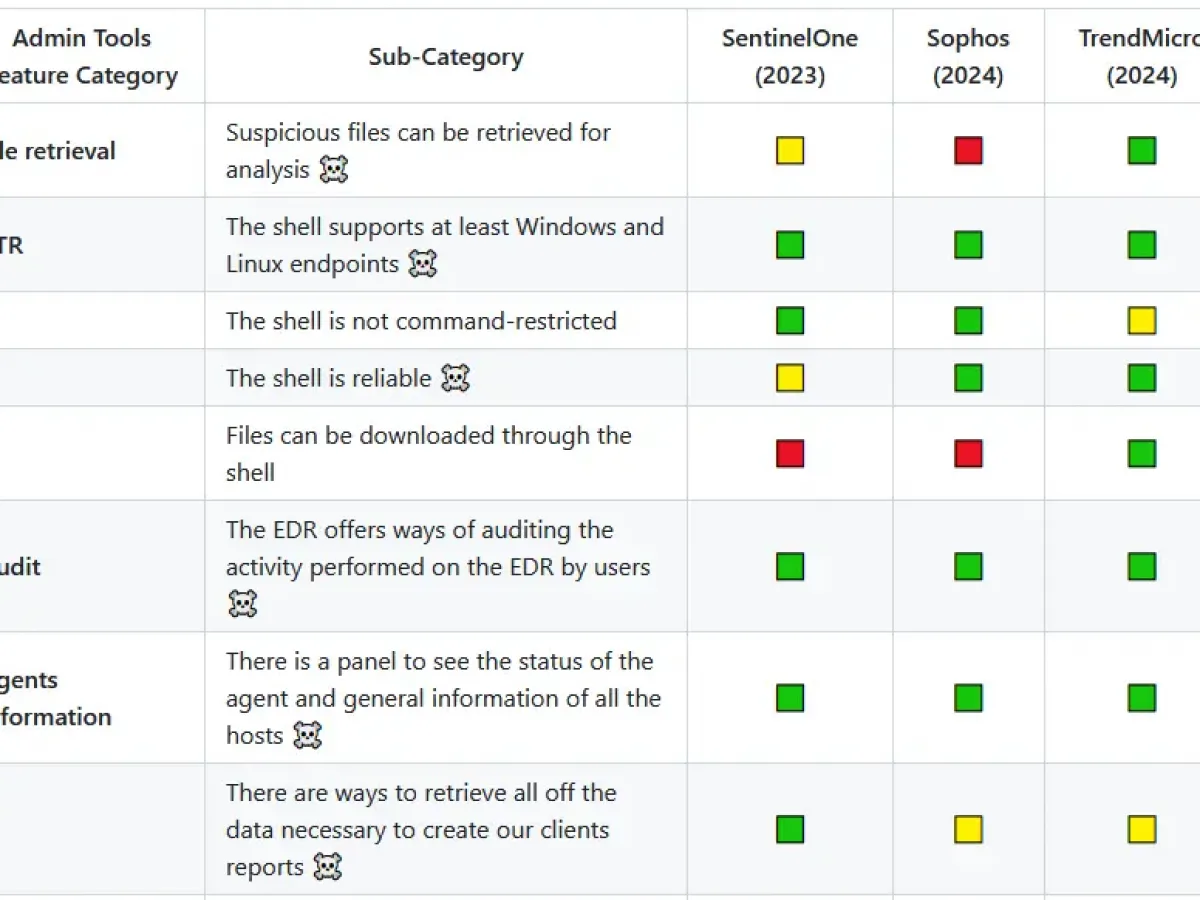Click the skull icon after "analysis"
The height and width of the screenshot is (900, 1200).
pyautogui.click(x=334, y=170)
